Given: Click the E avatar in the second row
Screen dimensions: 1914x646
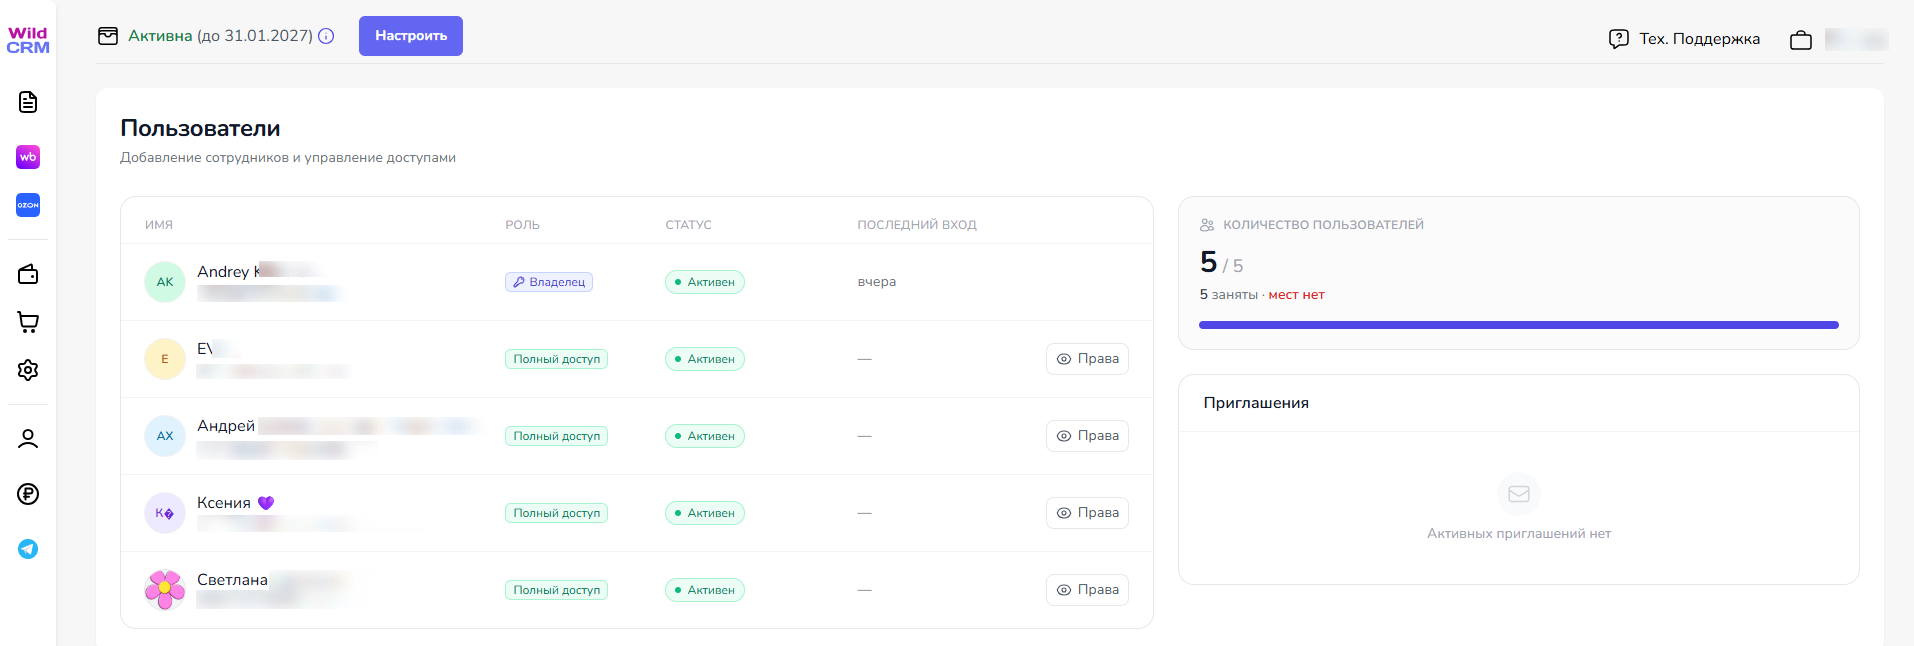Looking at the screenshot, I should click(x=165, y=359).
